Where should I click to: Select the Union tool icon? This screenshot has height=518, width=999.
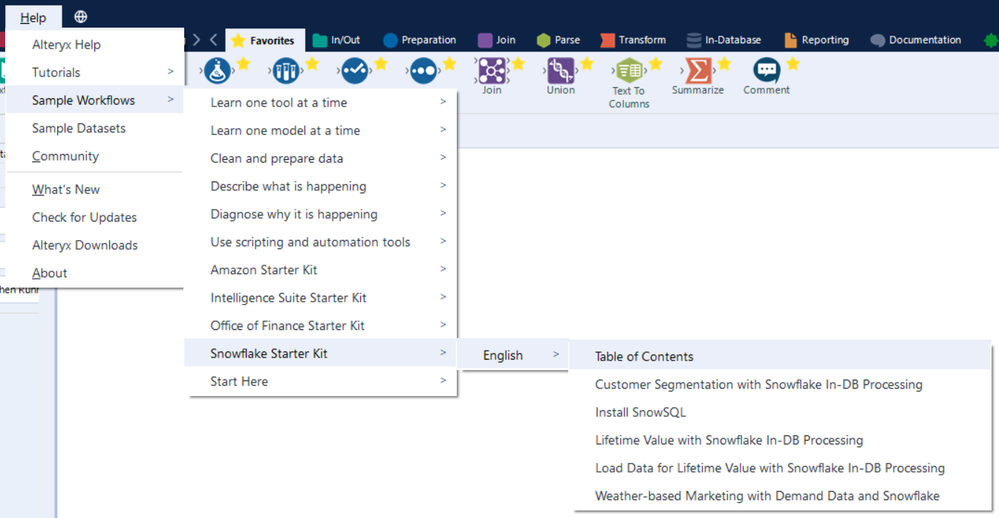(561, 70)
